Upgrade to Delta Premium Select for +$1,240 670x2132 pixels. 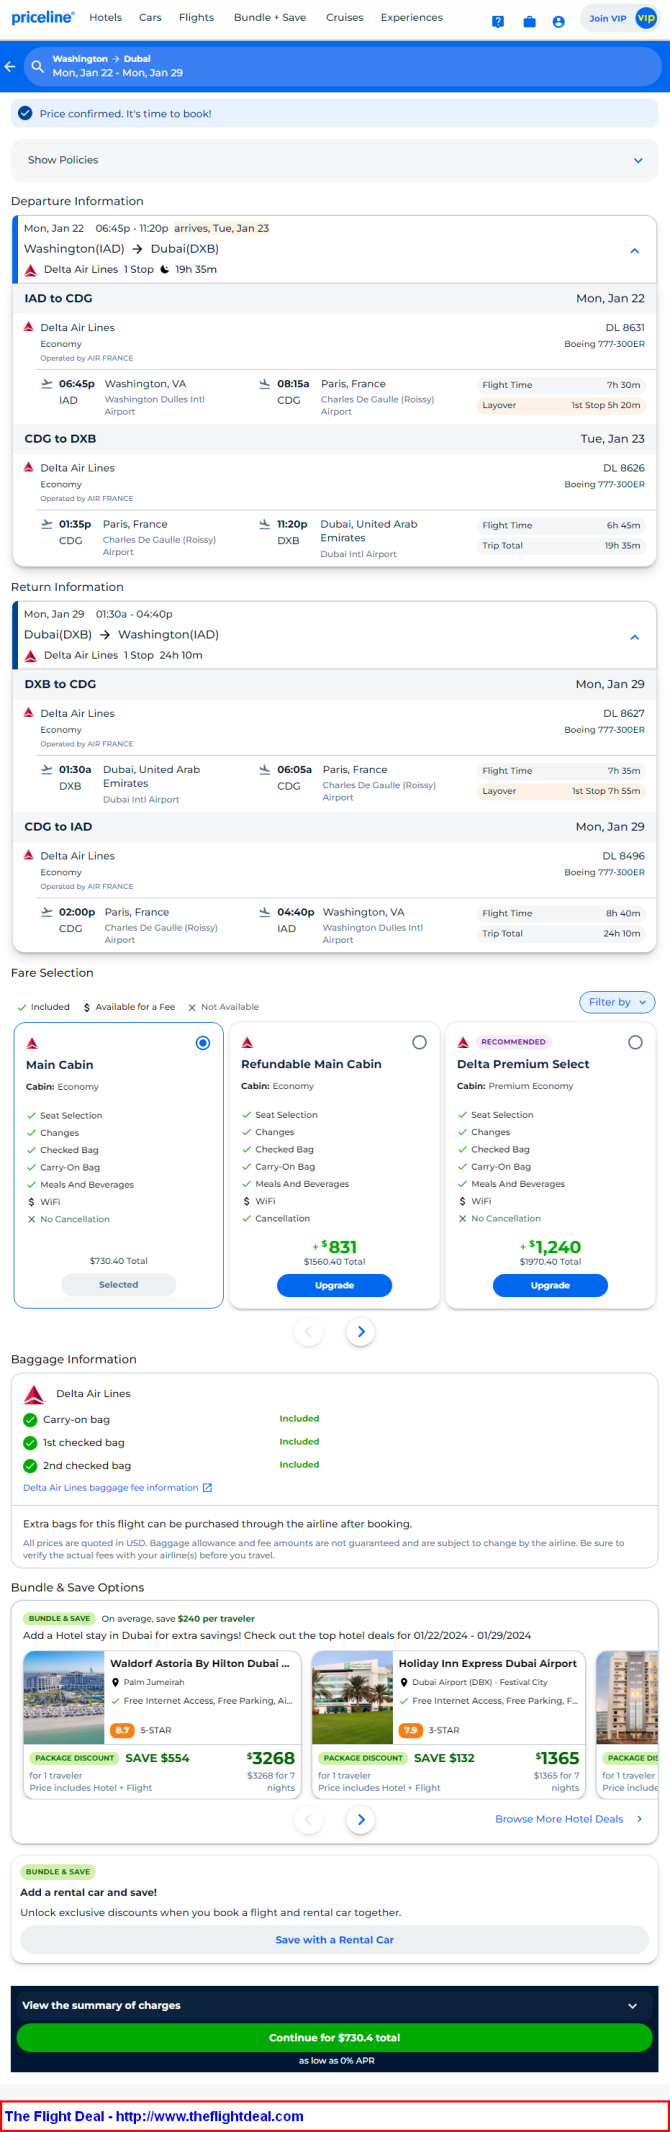pos(550,1285)
